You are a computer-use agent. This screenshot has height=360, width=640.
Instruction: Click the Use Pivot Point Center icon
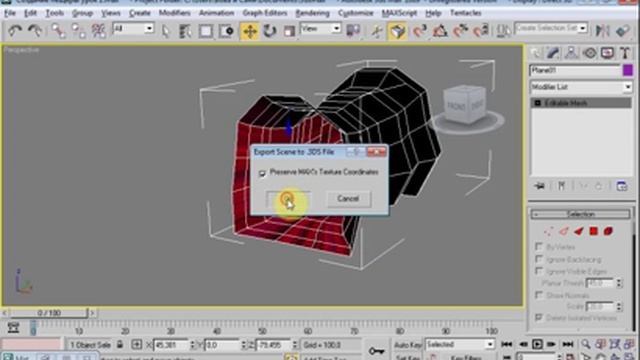(353, 31)
